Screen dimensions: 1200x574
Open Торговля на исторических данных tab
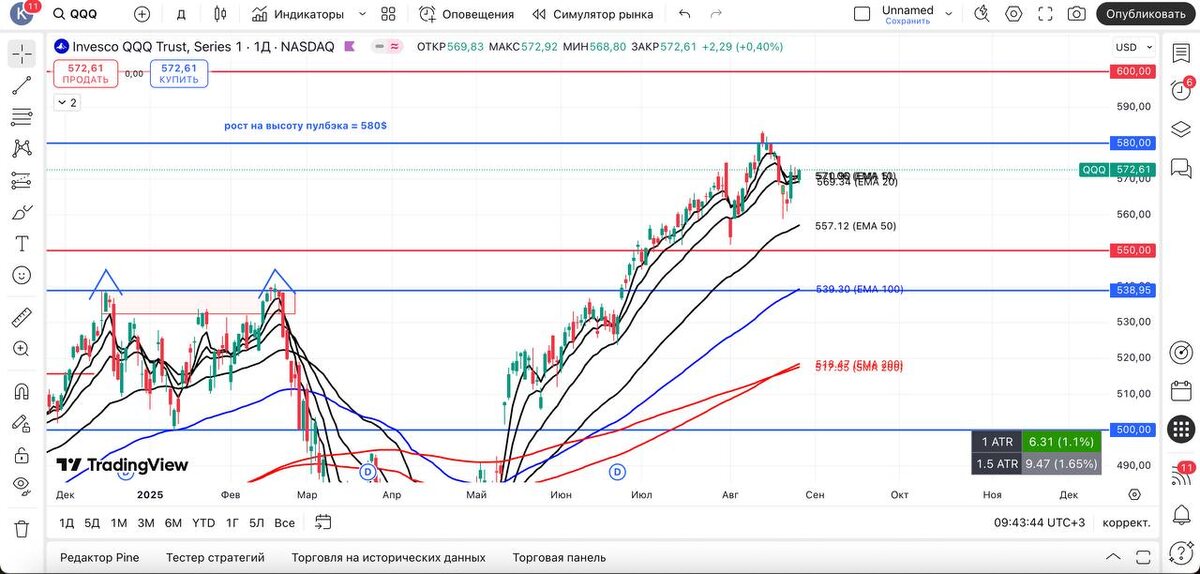389,558
